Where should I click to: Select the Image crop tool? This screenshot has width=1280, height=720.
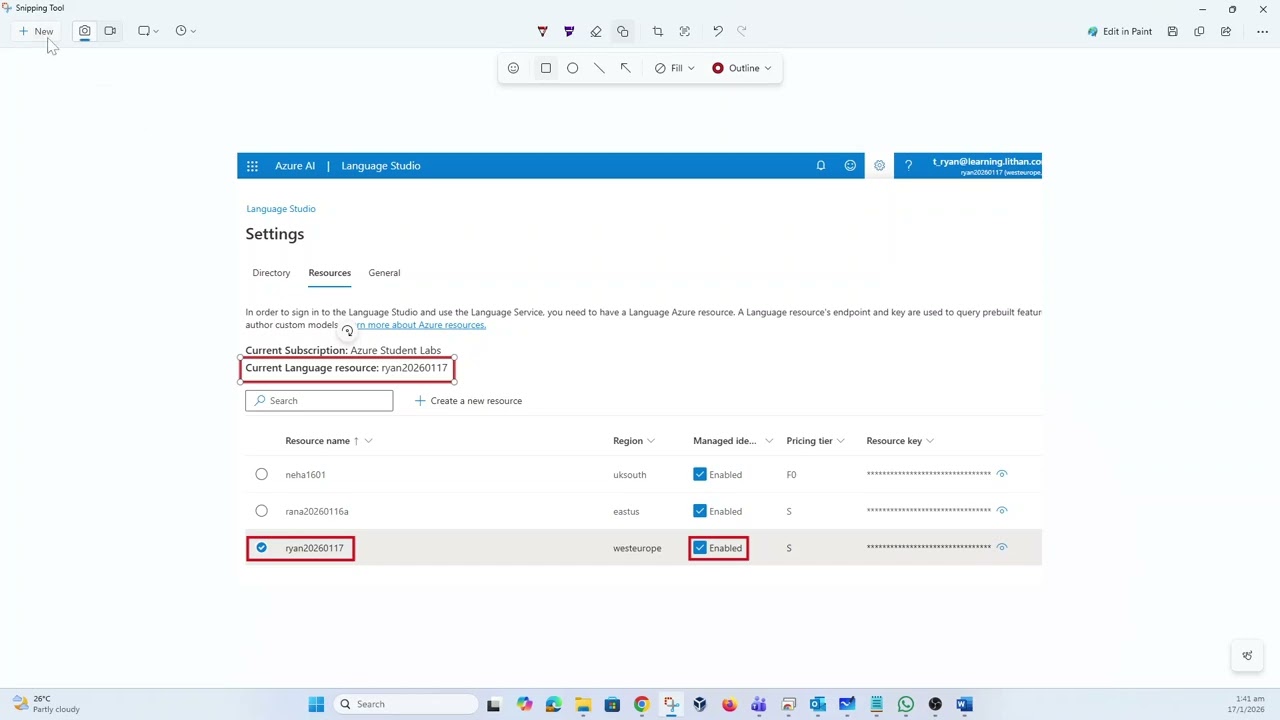[657, 31]
